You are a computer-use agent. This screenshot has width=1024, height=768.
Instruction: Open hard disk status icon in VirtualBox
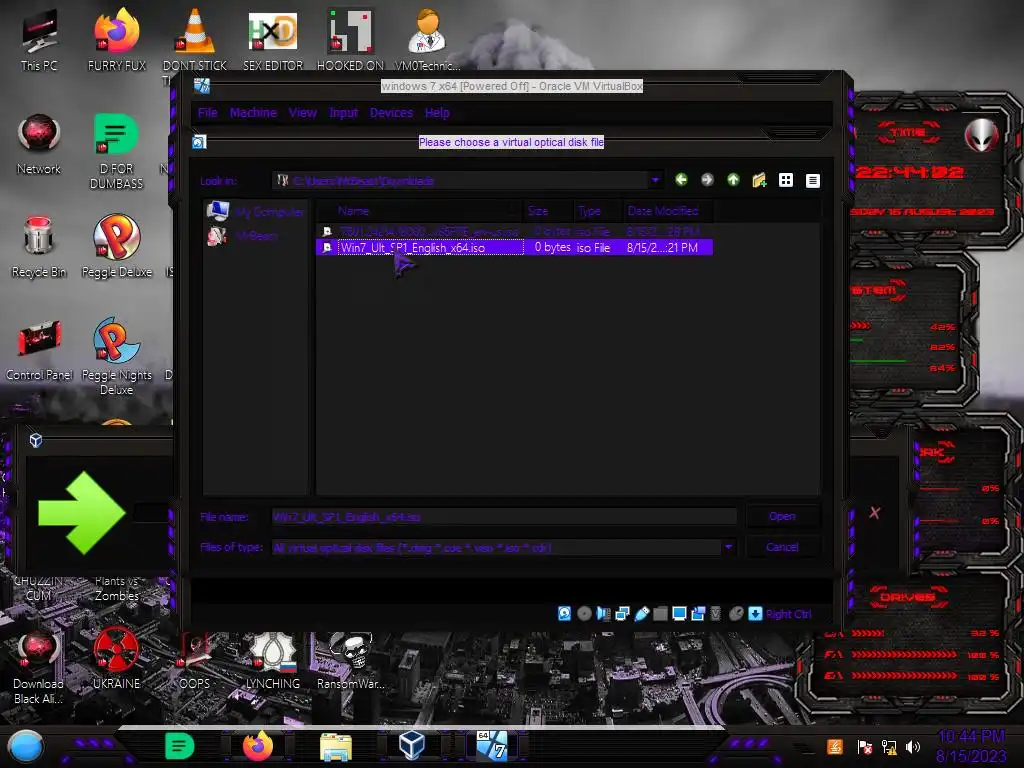click(x=564, y=613)
